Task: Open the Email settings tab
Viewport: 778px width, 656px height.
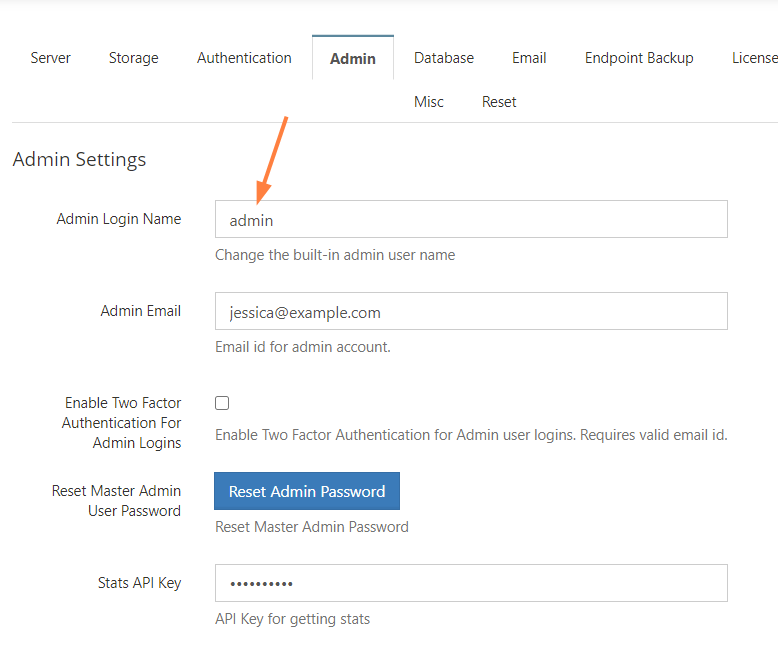Action: [529, 58]
